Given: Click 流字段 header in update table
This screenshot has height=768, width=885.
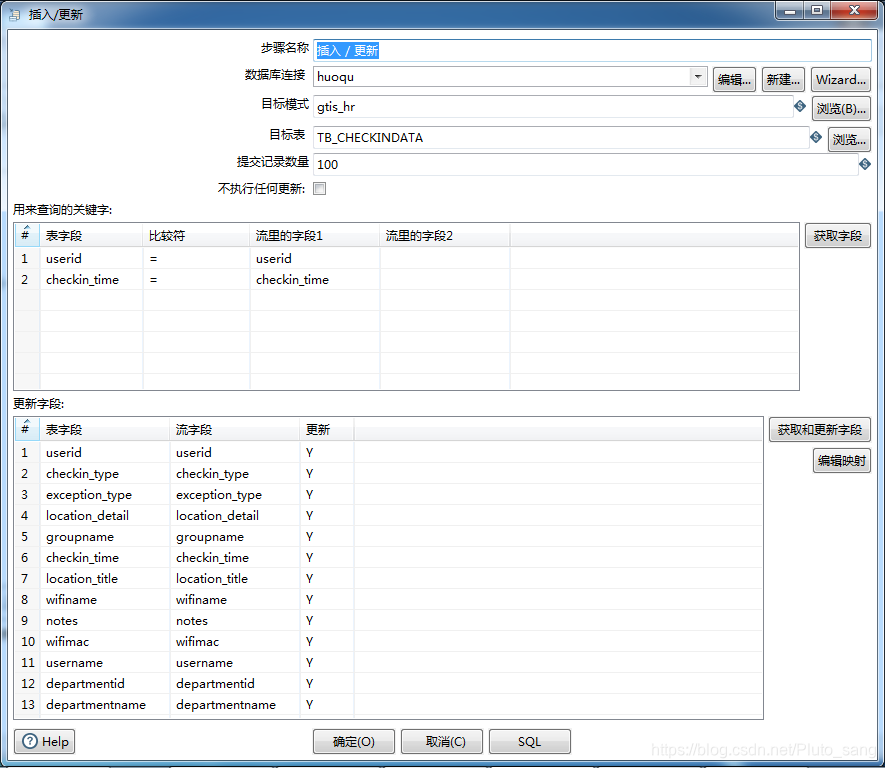Looking at the screenshot, I should click(234, 429).
